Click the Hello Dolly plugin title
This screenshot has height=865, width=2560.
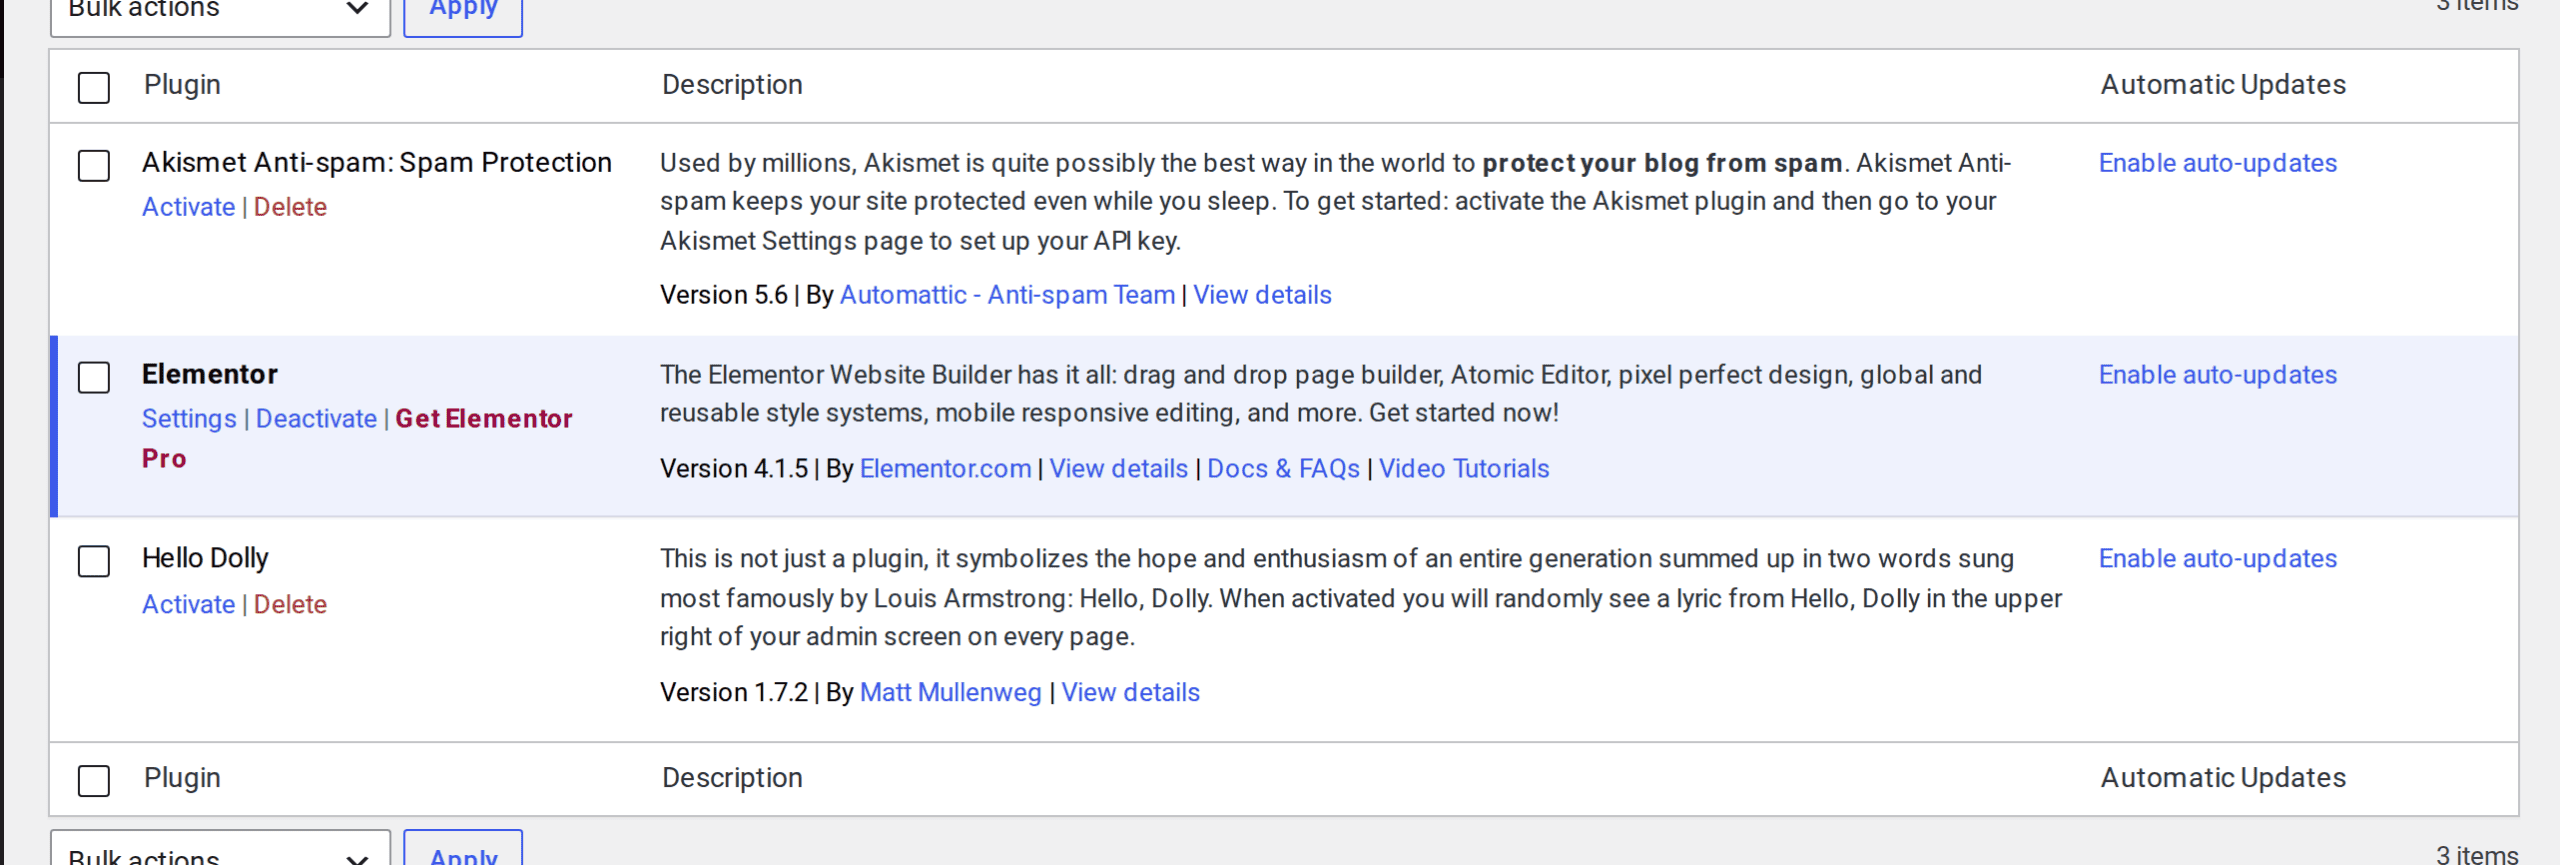click(205, 558)
